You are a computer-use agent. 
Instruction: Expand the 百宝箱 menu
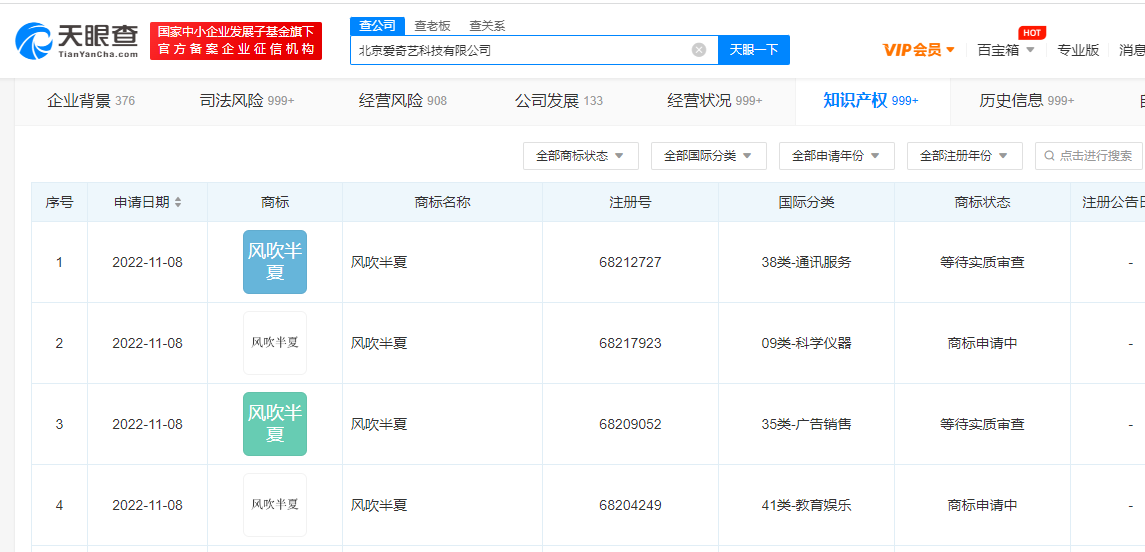tap(1006, 50)
